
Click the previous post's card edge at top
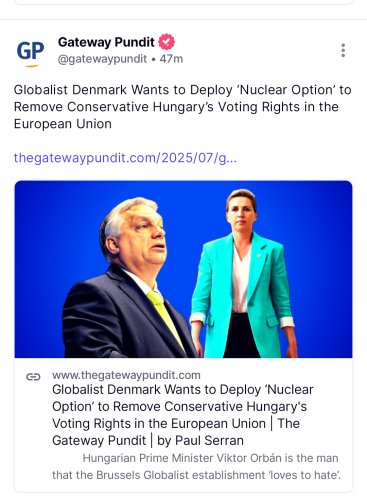[183, 2]
